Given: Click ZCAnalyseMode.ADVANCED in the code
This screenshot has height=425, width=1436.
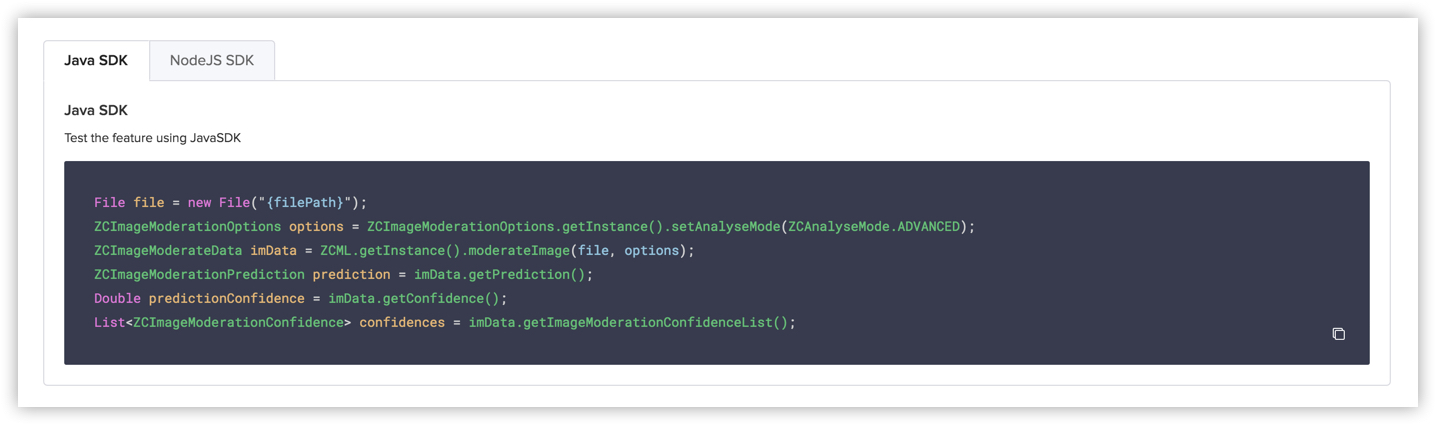Looking at the screenshot, I should point(874,226).
